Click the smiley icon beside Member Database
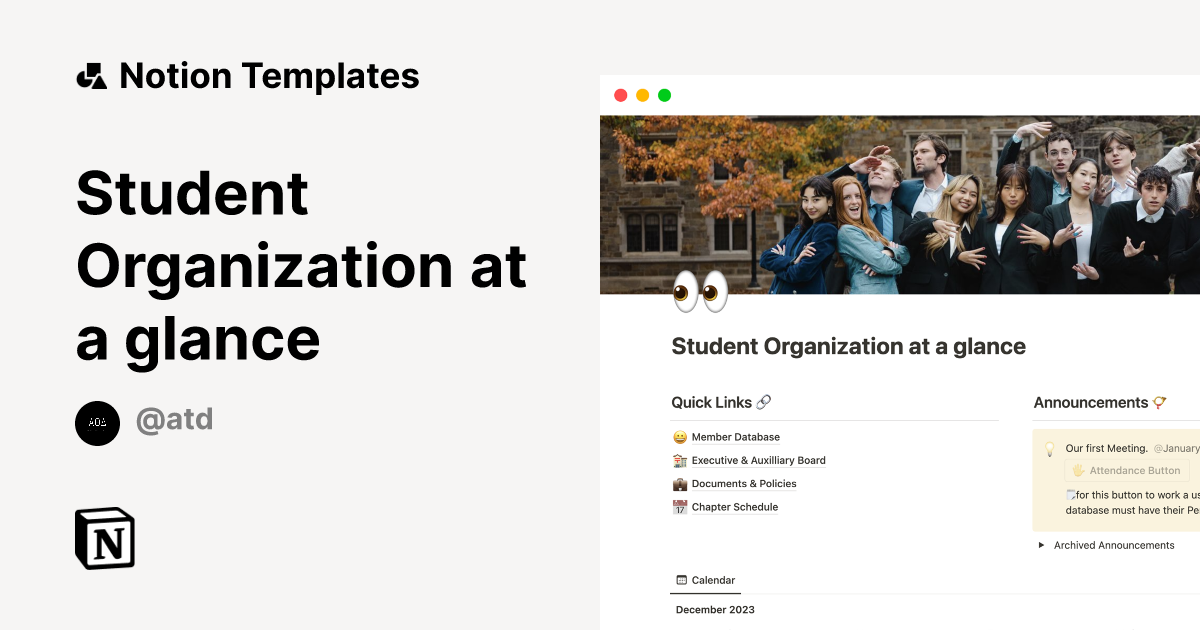 click(x=679, y=437)
